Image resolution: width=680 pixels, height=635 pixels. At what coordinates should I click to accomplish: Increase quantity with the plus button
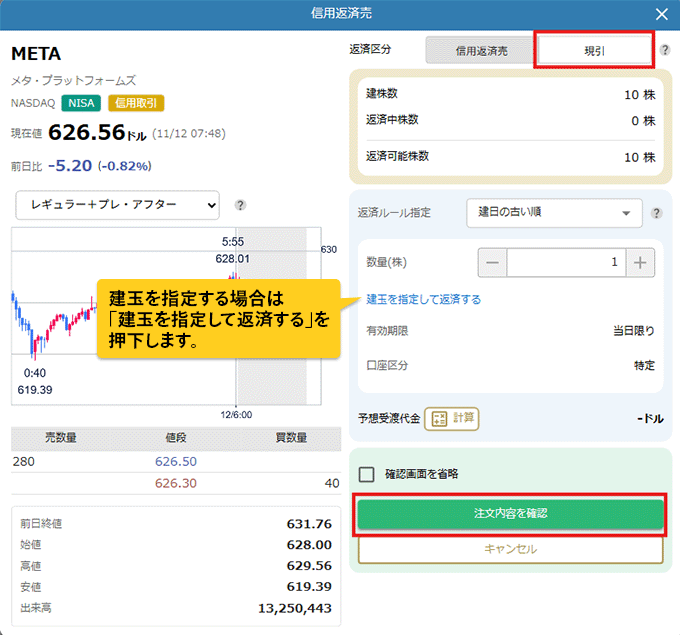coord(640,263)
